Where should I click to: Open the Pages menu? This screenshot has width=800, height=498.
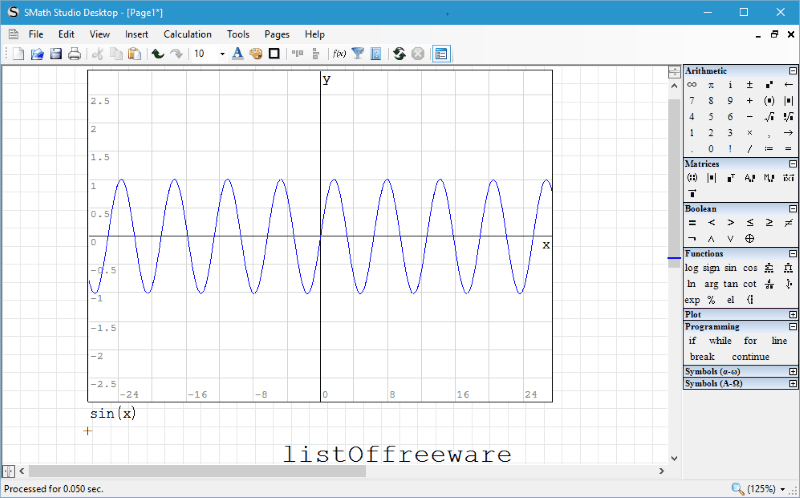point(277,34)
